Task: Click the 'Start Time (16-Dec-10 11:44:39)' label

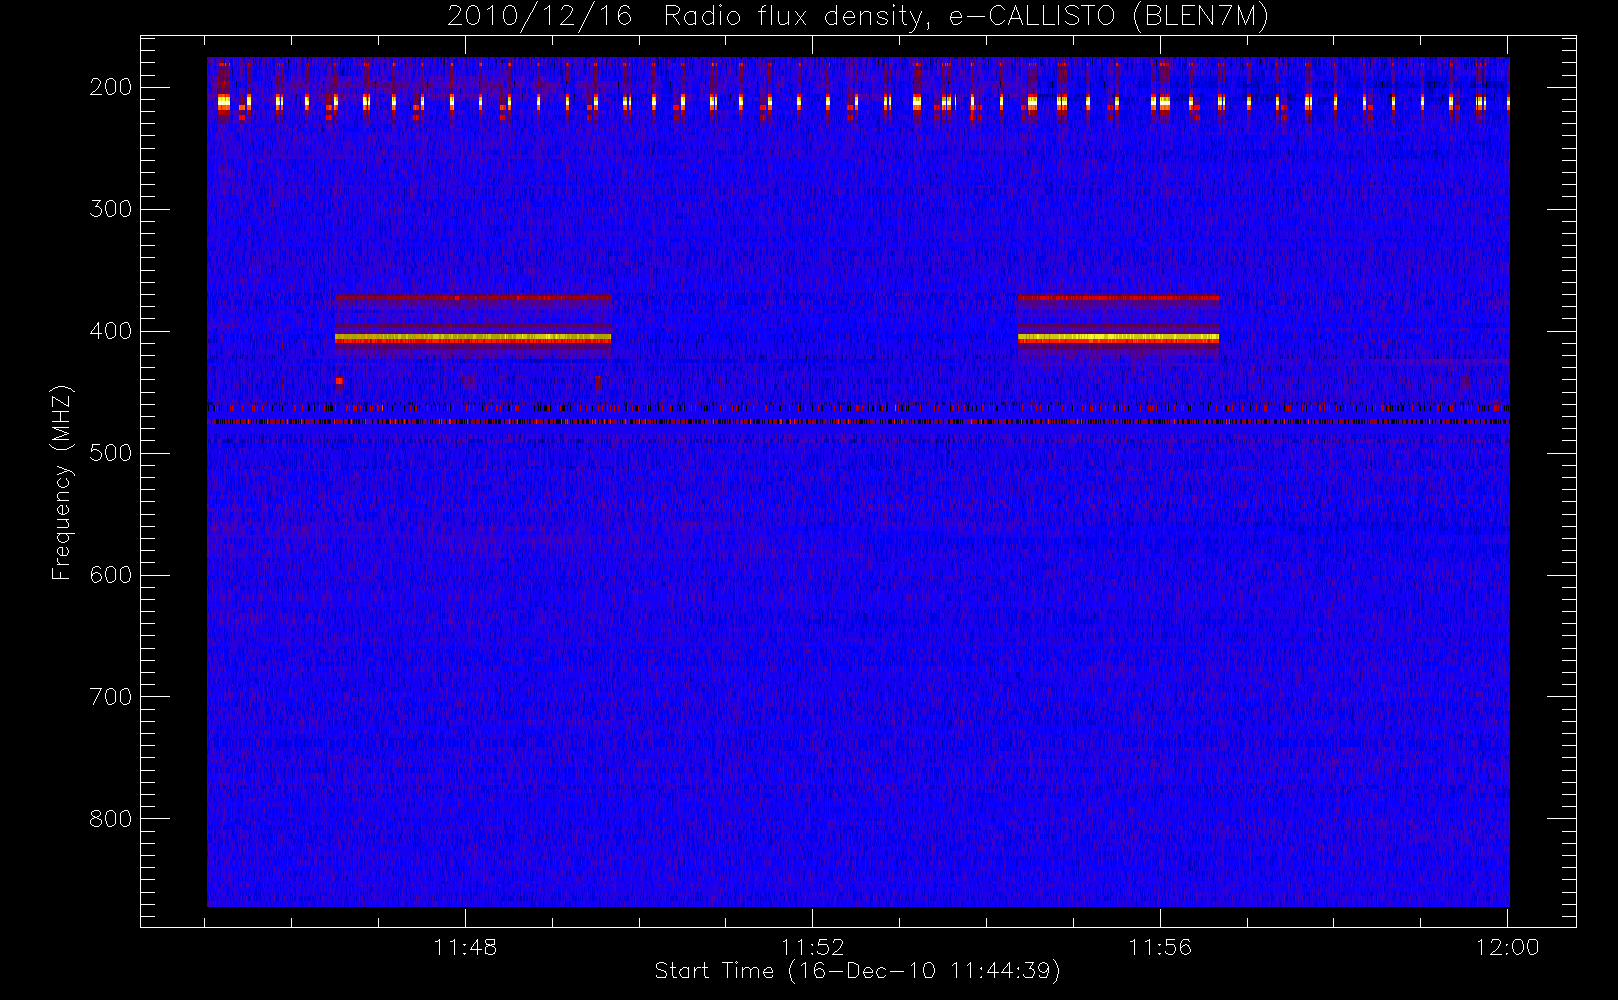Action: pos(857,971)
